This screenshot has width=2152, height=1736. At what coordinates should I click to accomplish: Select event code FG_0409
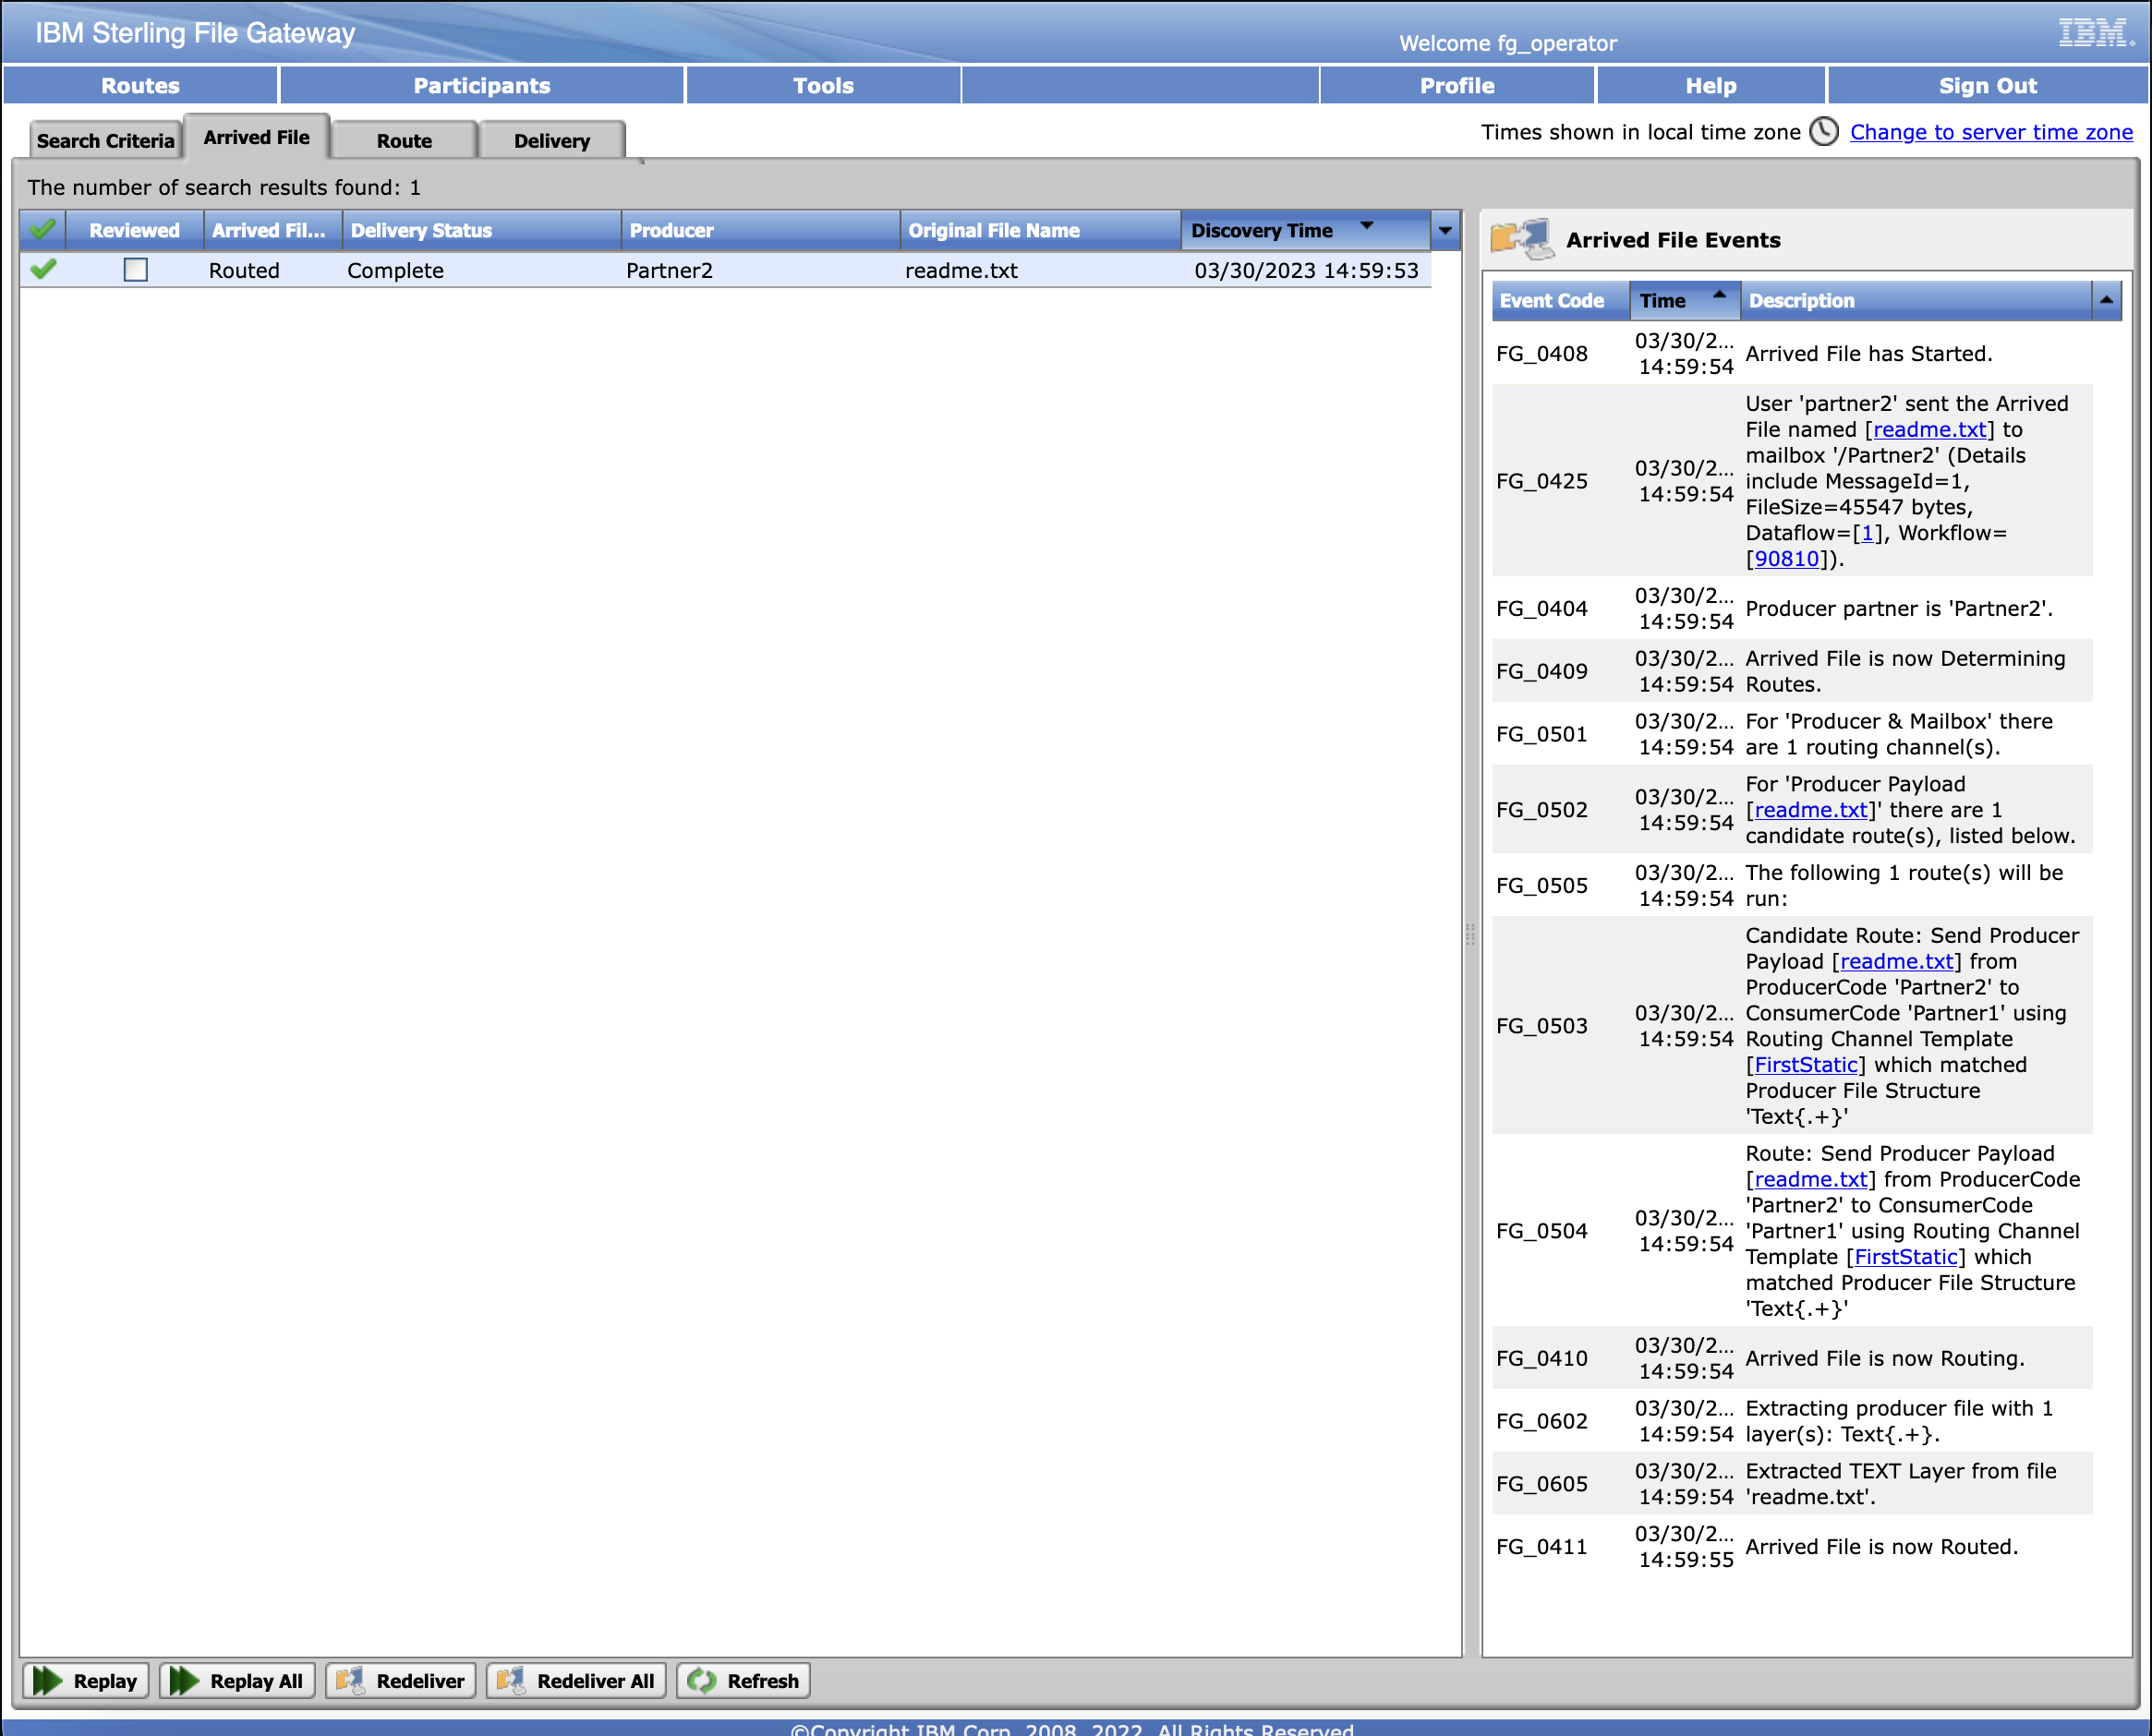(x=1541, y=671)
